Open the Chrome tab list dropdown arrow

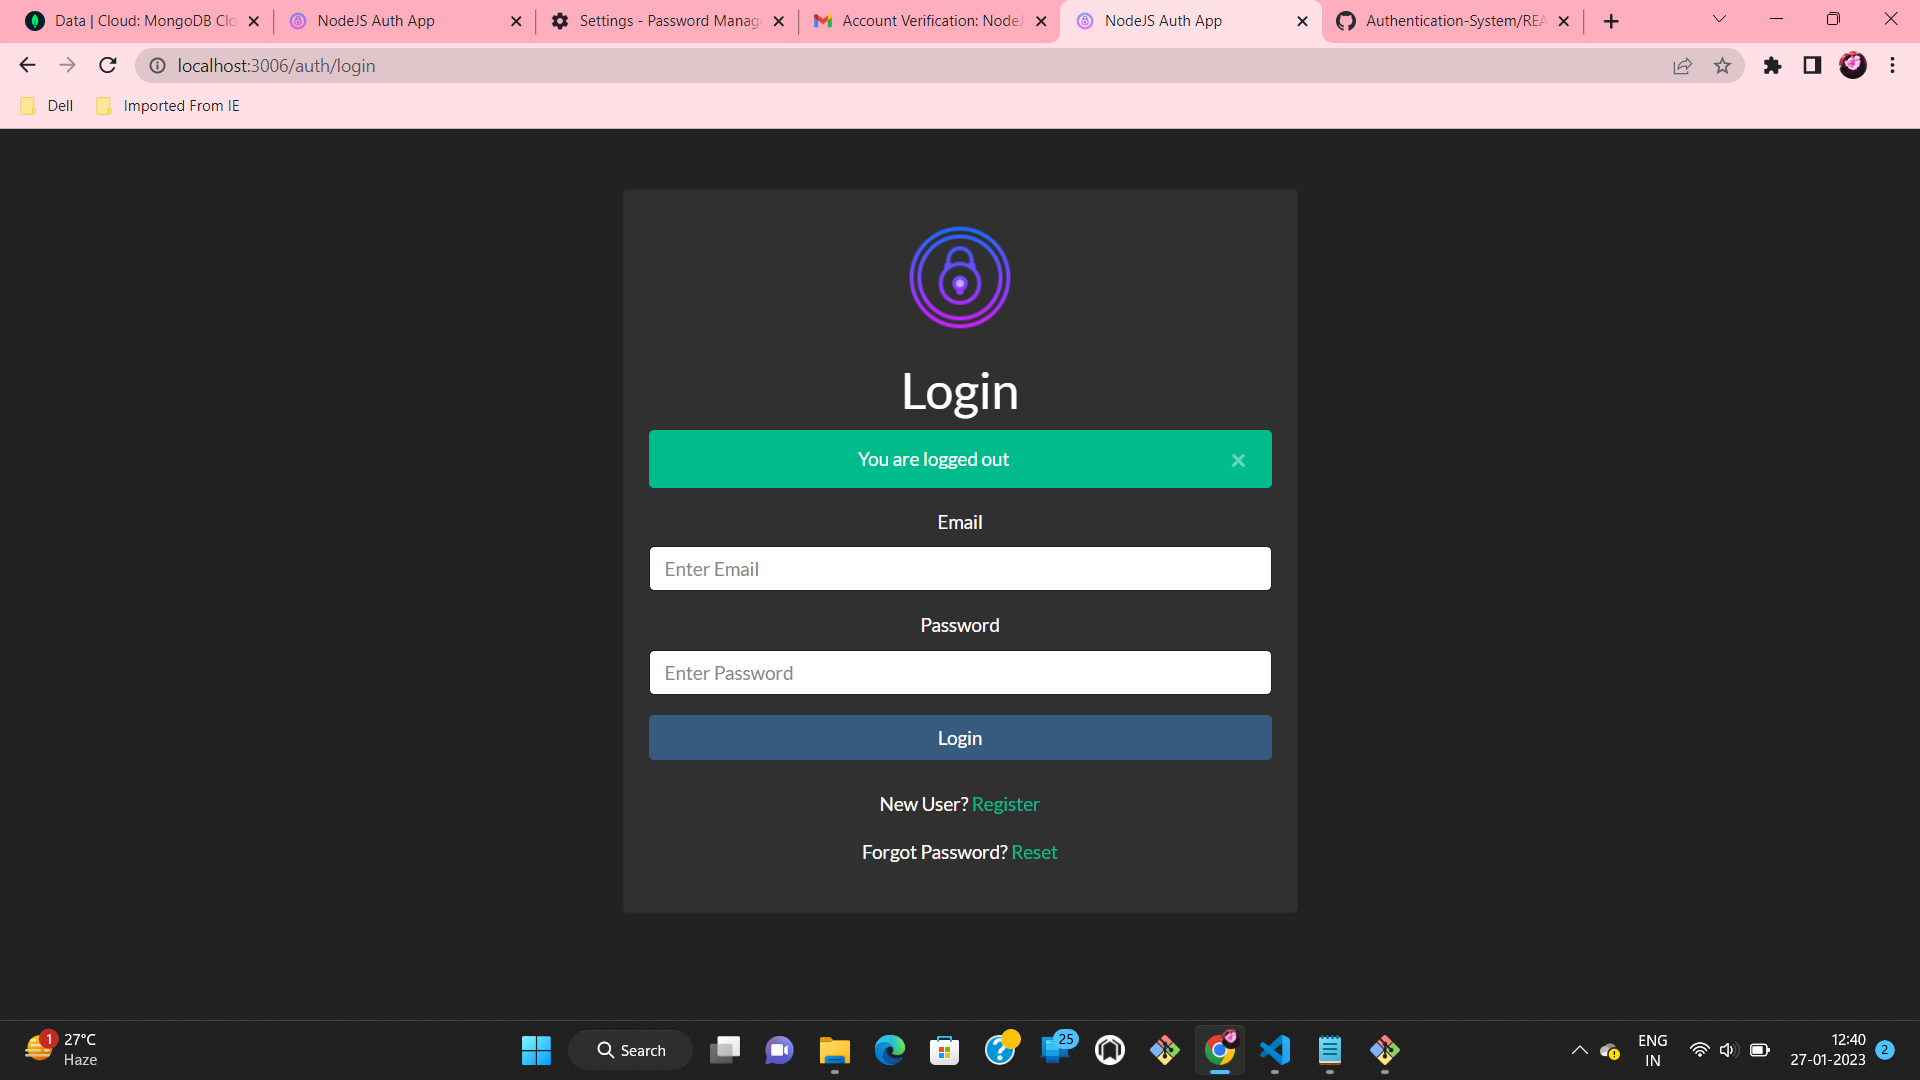click(1718, 19)
